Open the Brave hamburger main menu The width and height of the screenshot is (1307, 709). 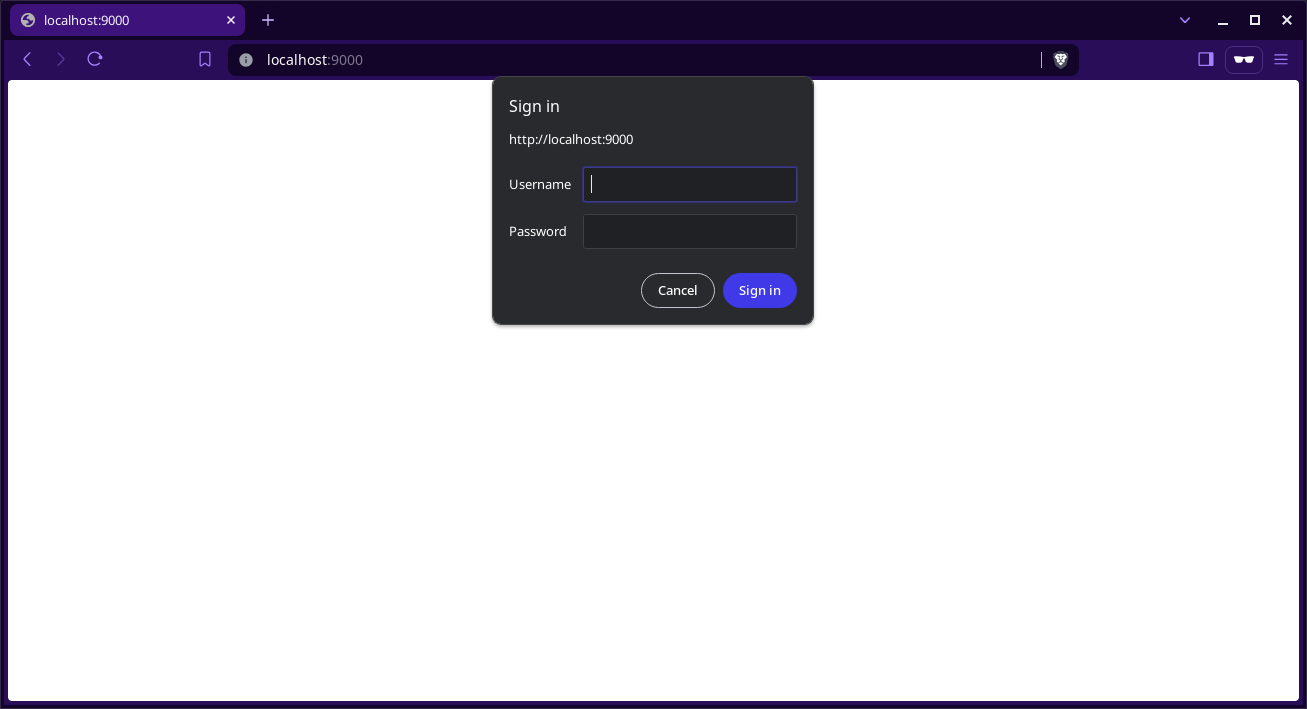[x=1281, y=60]
